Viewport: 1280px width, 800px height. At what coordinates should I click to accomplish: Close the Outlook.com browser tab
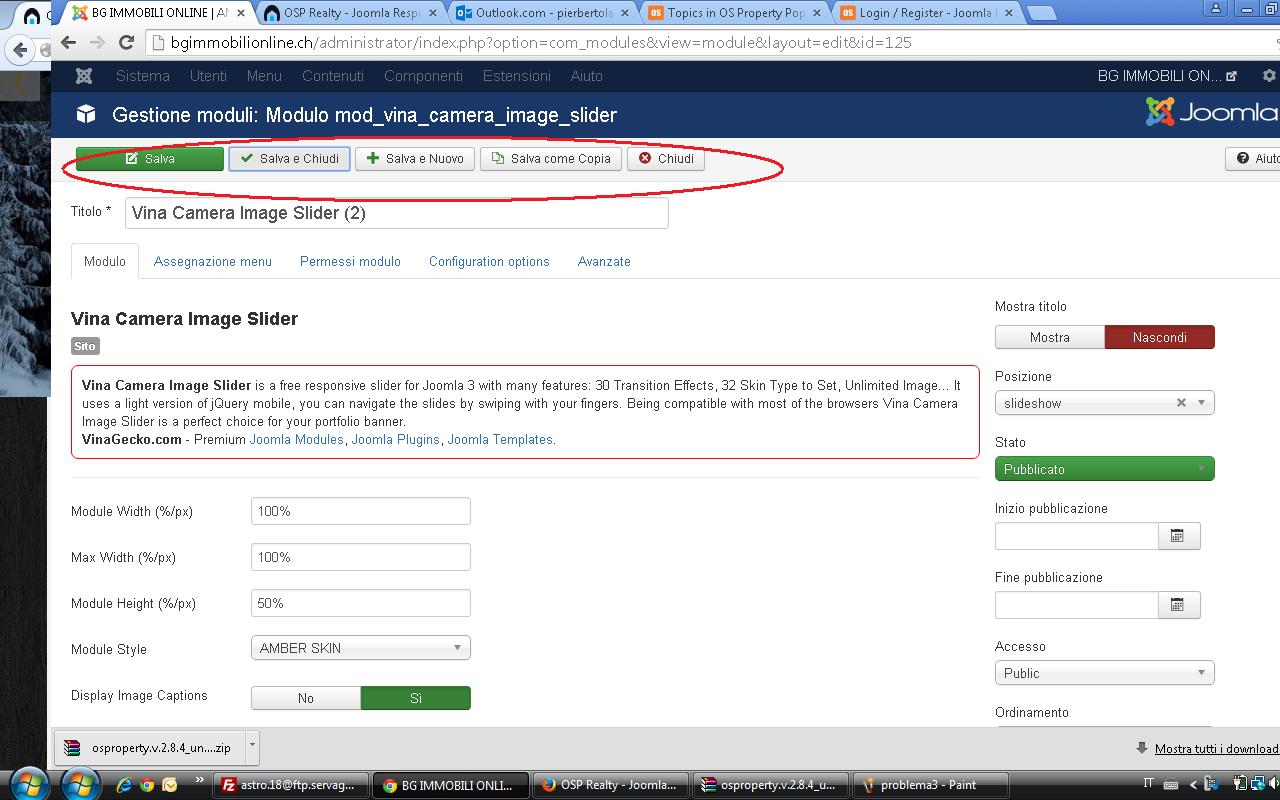point(625,14)
